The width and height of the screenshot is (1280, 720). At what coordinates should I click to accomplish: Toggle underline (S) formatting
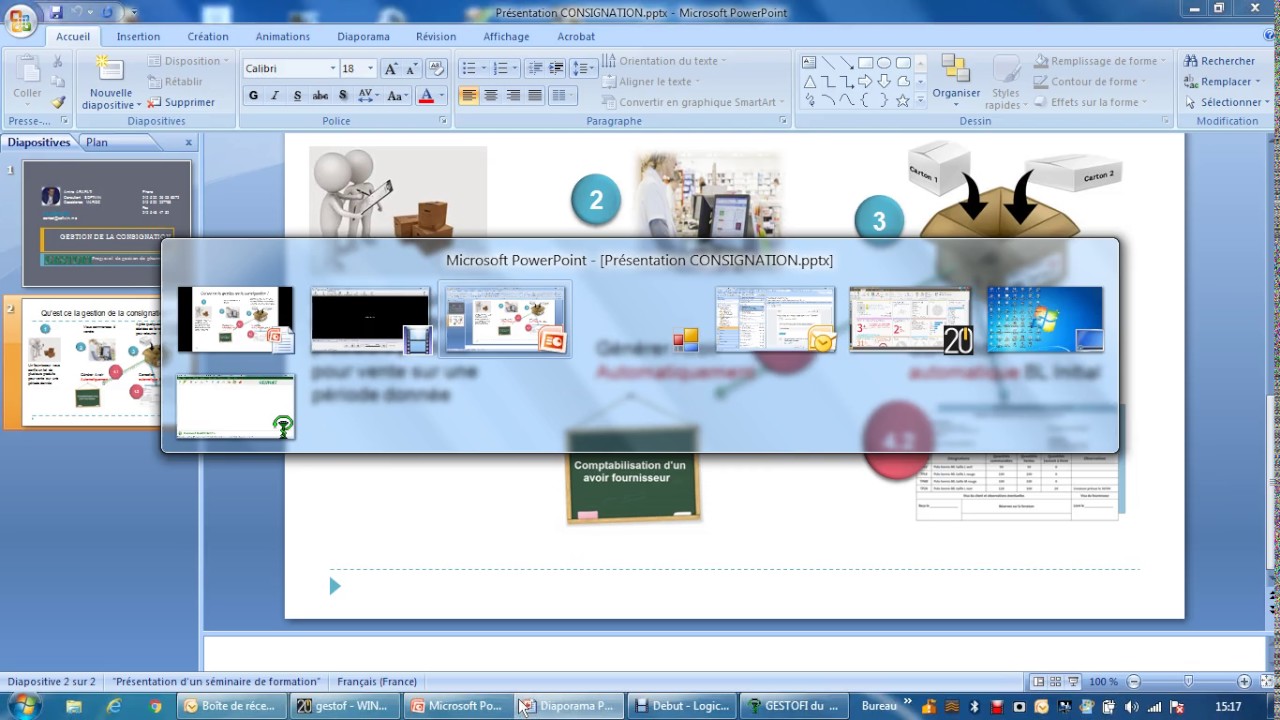click(x=297, y=96)
